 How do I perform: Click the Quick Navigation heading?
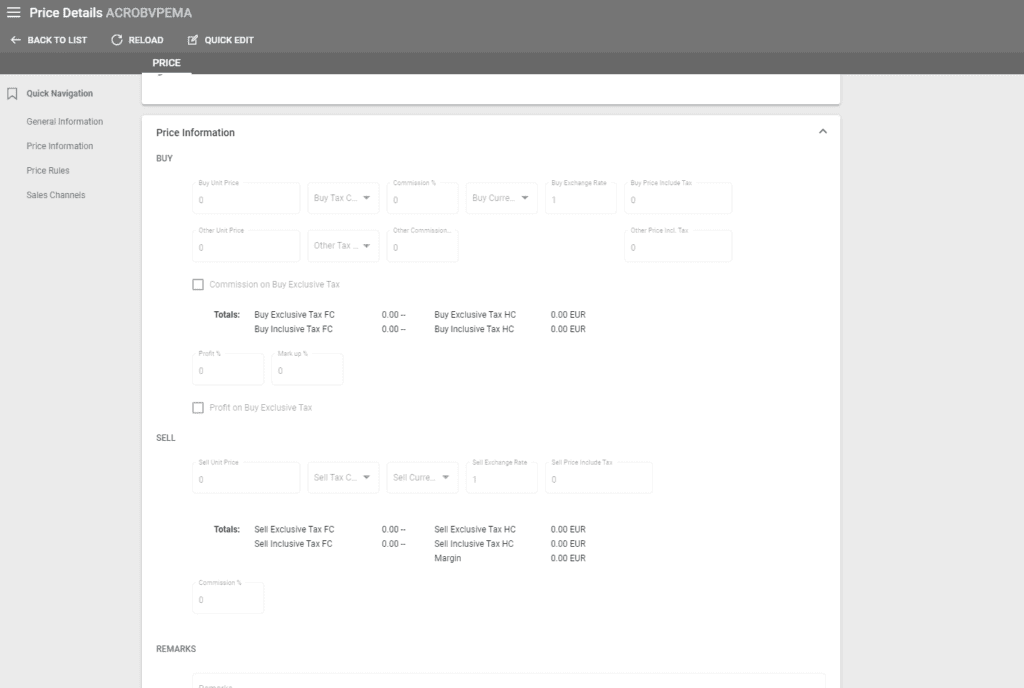pos(59,94)
